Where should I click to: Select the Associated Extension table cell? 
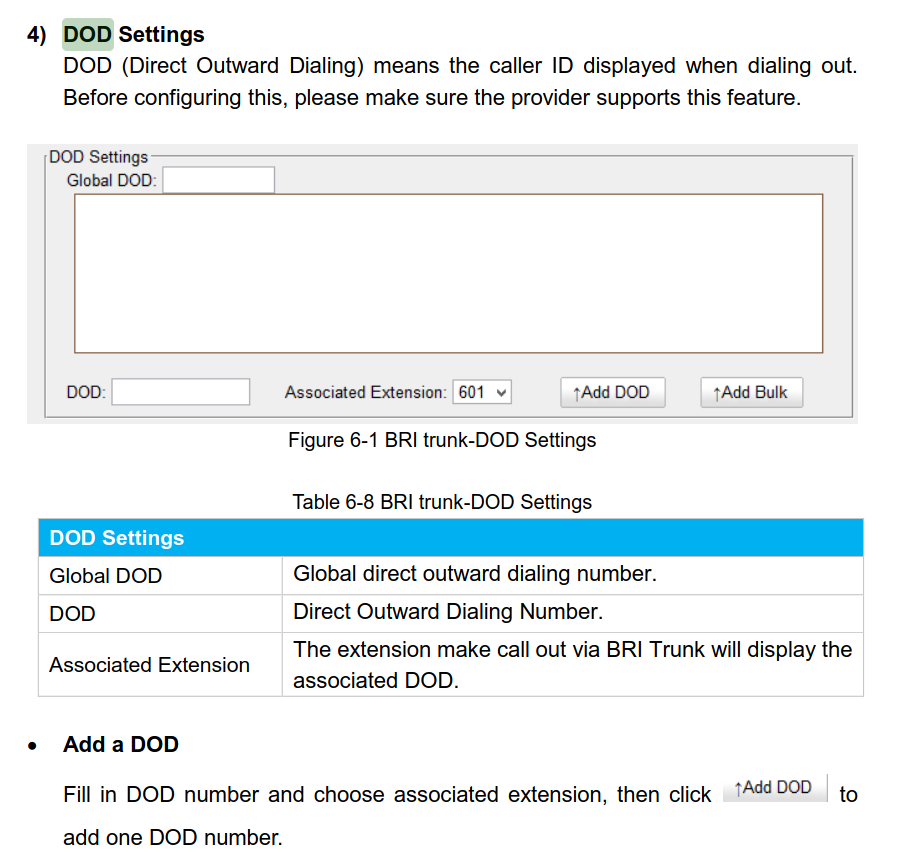(x=150, y=665)
